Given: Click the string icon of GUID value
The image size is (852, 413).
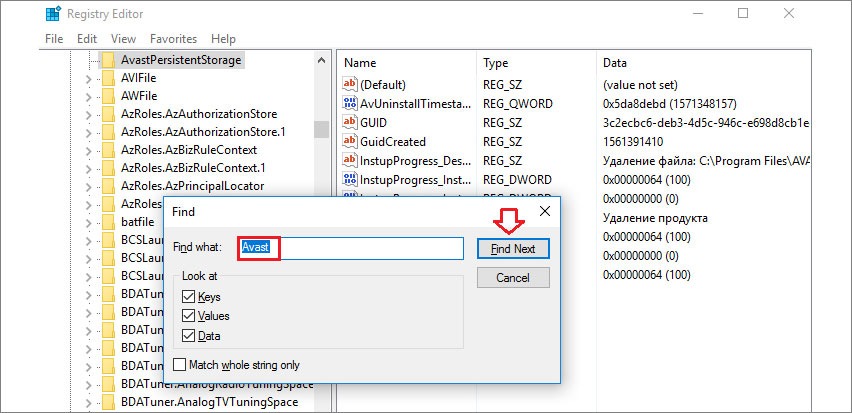Looking at the screenshot, I should click(349, 123).
